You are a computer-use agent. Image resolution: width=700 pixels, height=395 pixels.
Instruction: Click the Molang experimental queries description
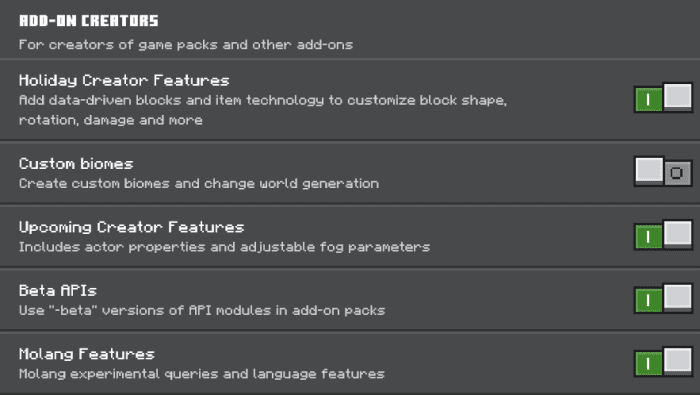(201, 374)
